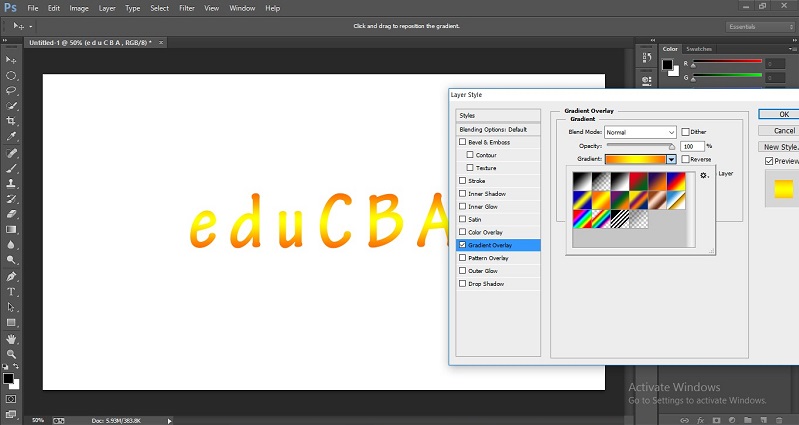Open the Properties panel icon below History
This screenshot has width=799, height=425.
click(647, 80)
